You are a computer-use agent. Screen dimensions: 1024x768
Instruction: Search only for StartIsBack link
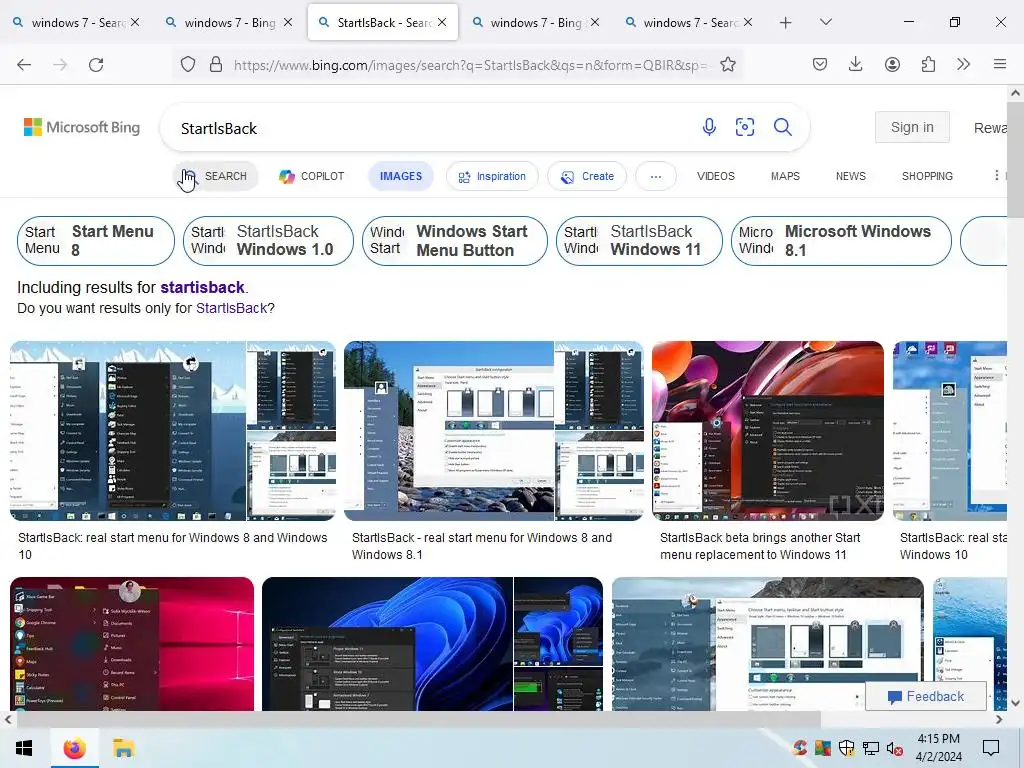pos(232,308)
